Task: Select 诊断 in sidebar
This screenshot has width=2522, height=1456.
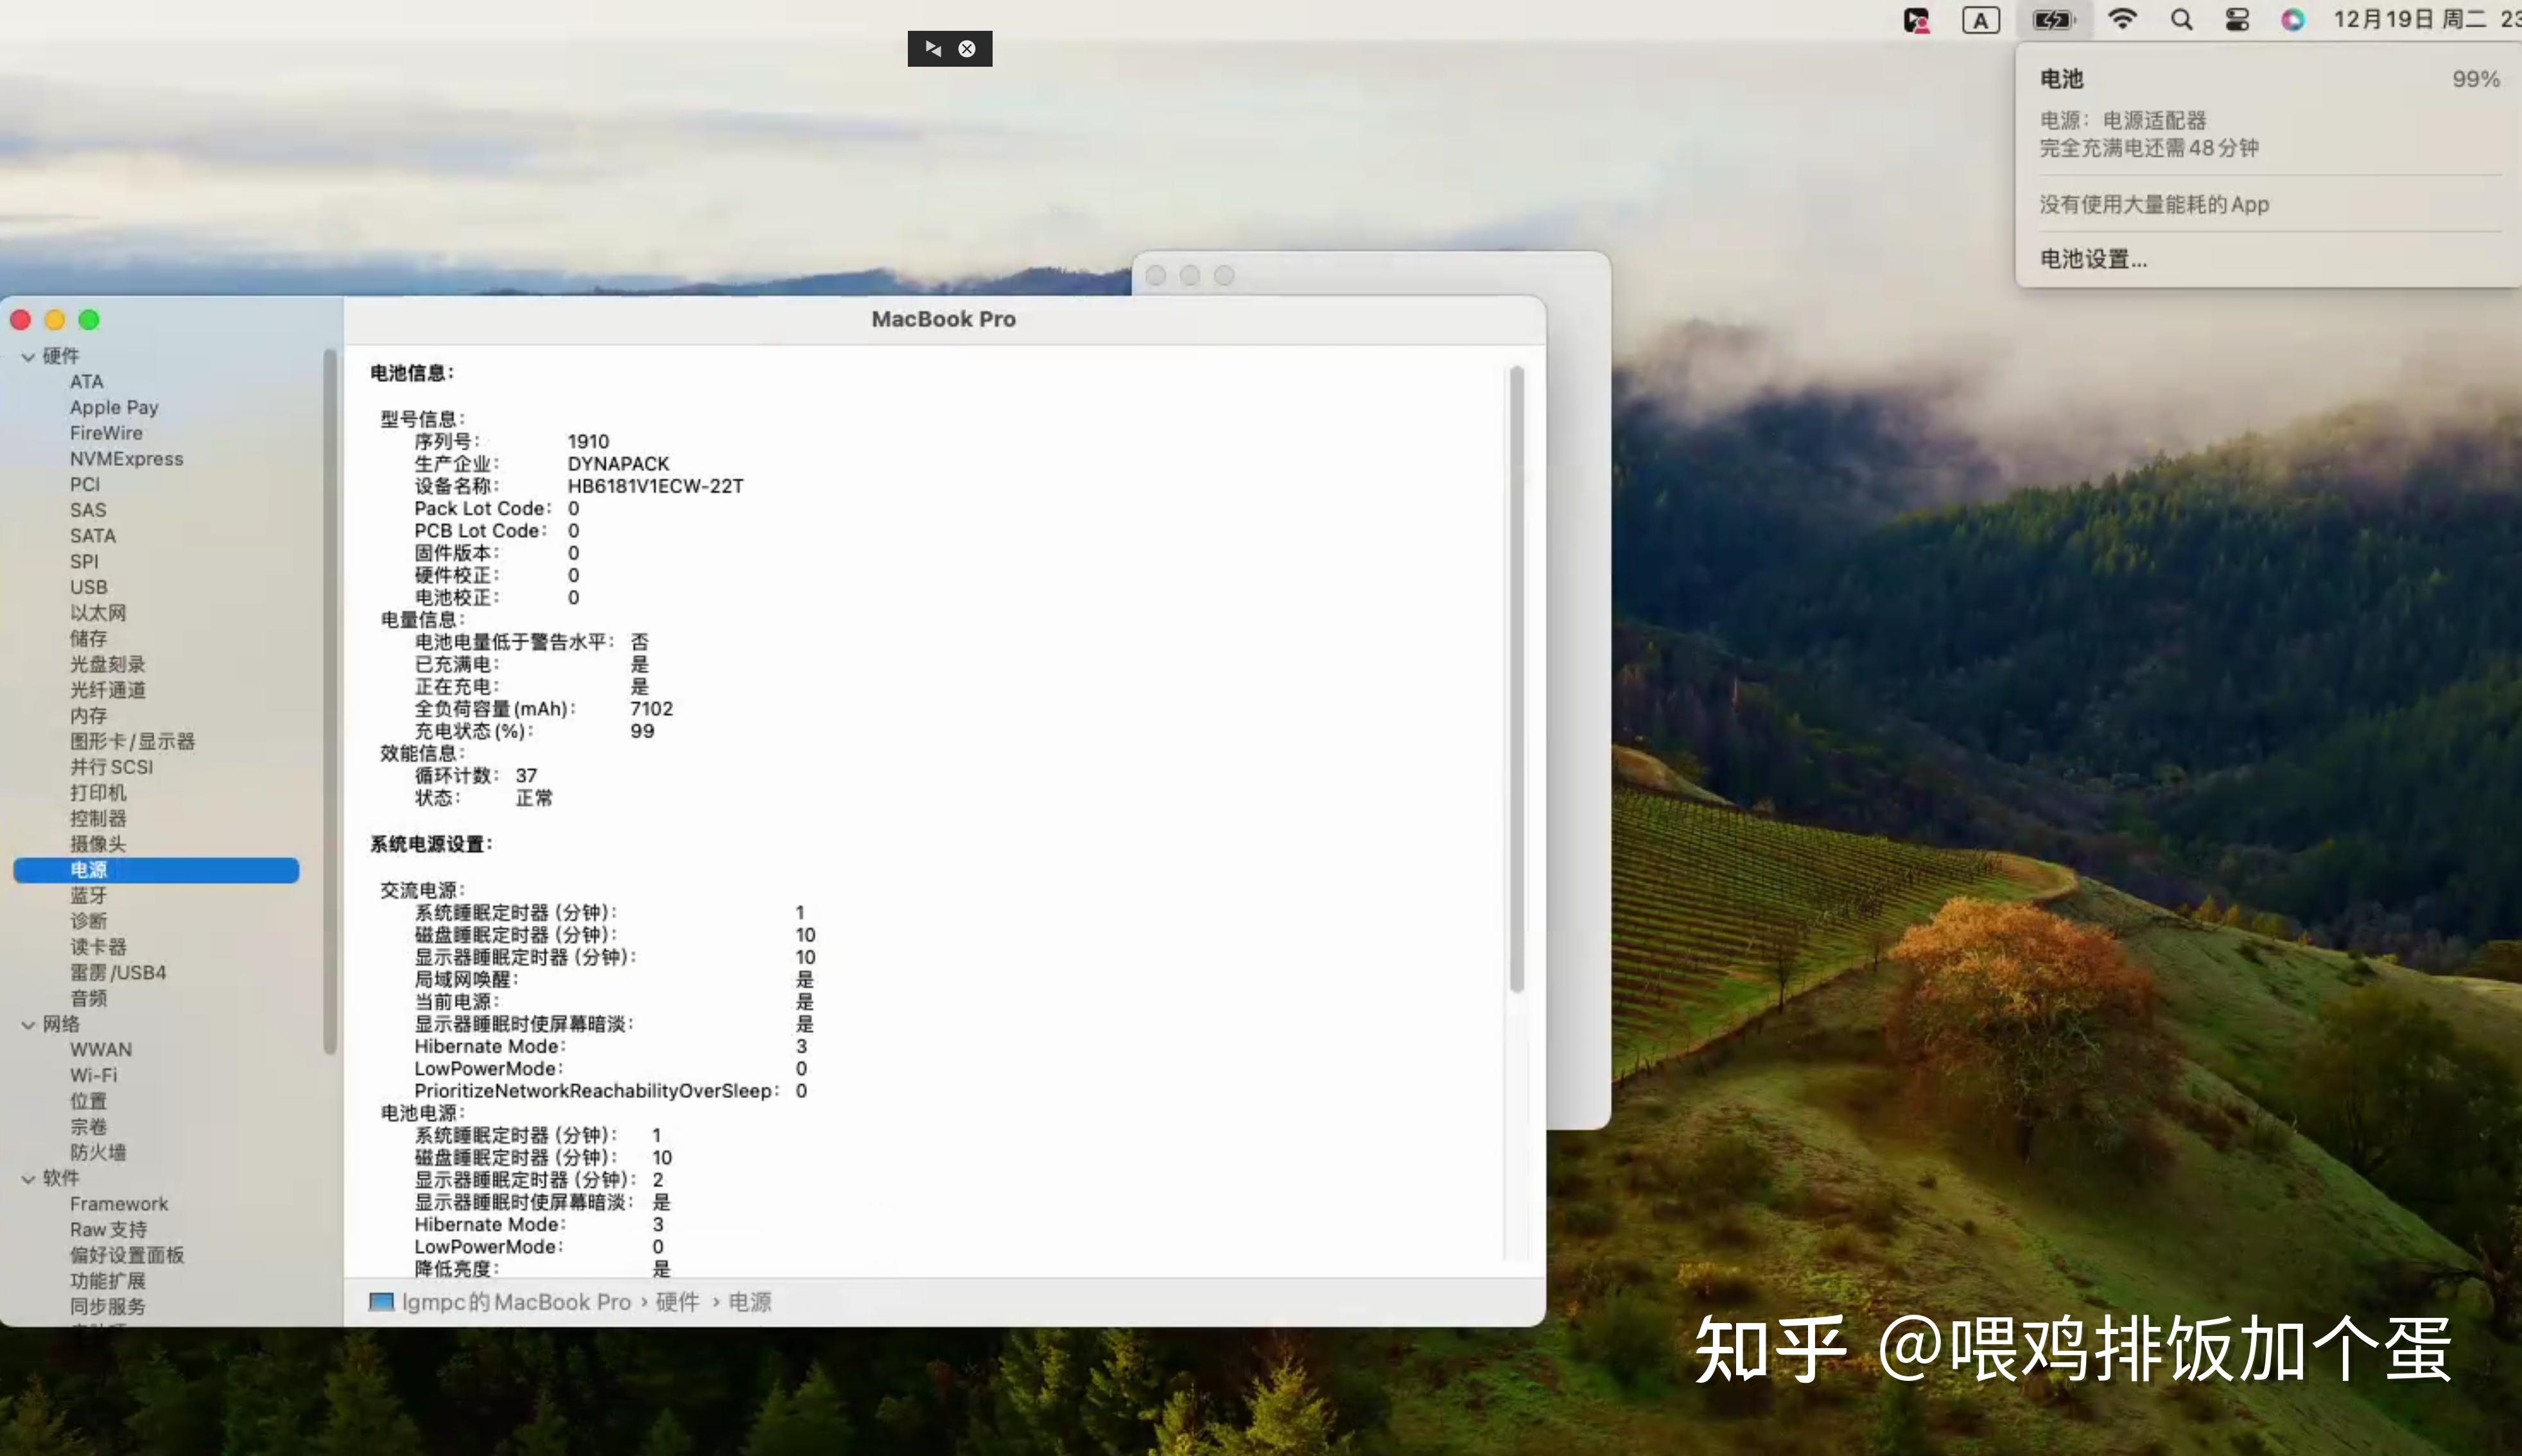Action: pyautogui.click(x=88, y=920)
